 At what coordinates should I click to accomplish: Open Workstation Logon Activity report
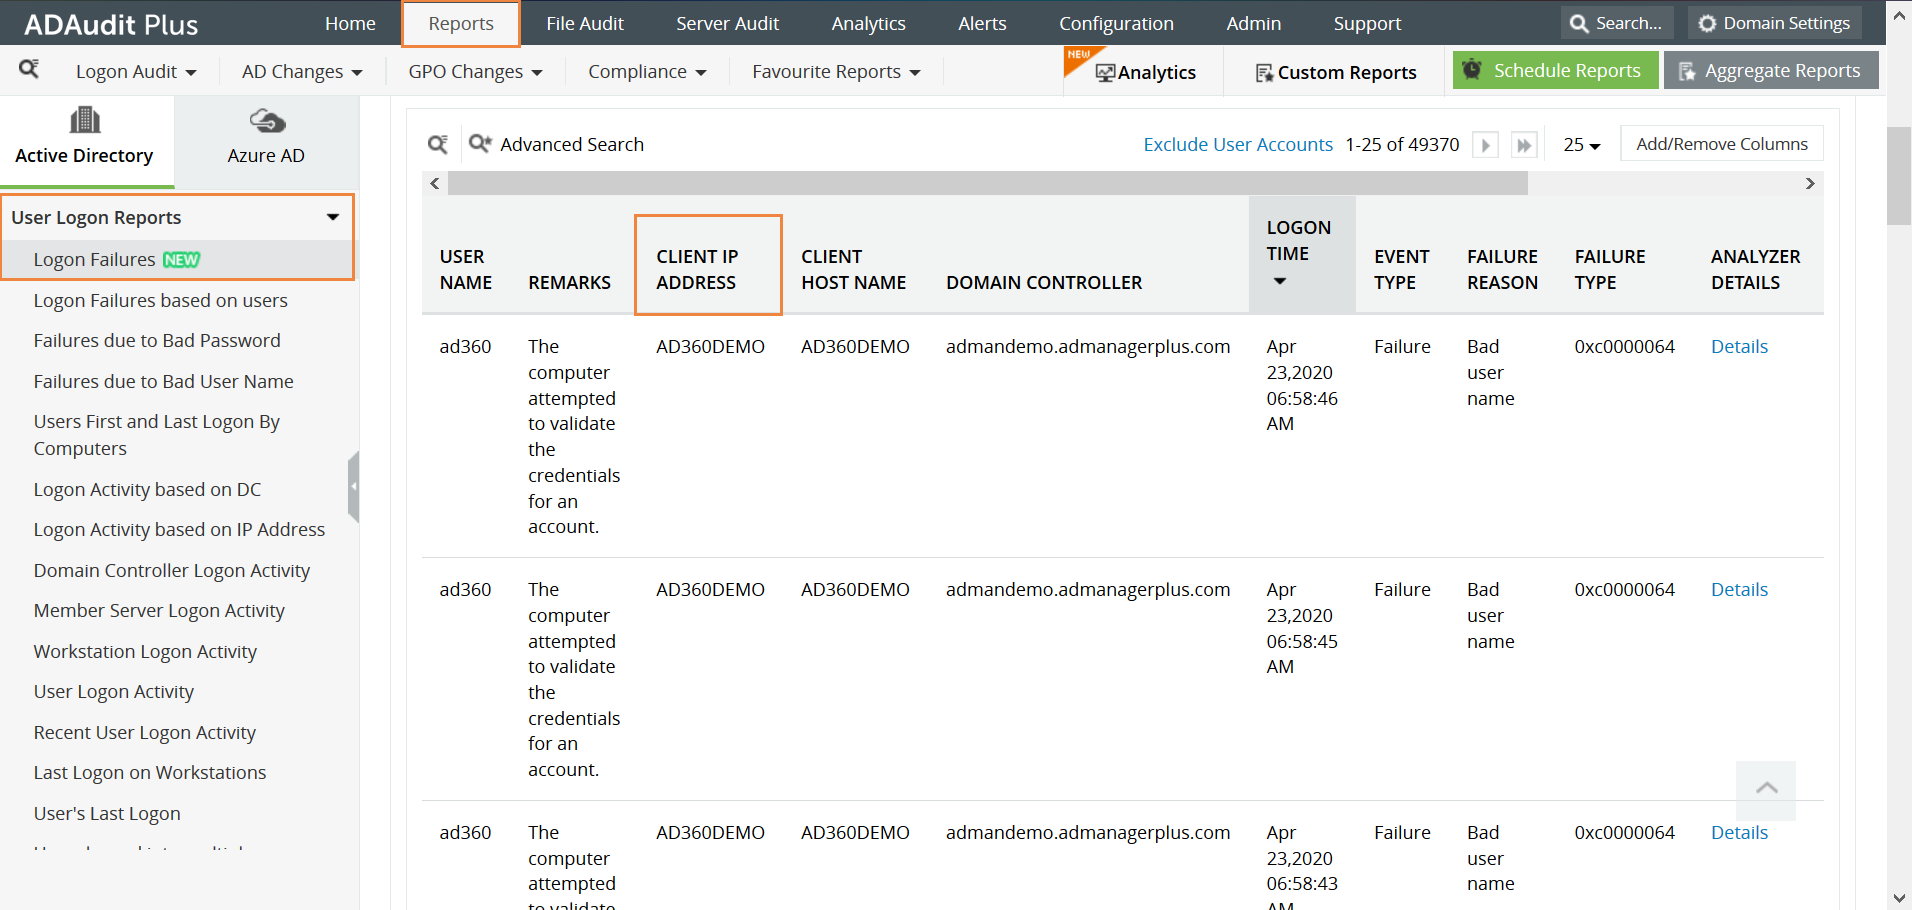145,652
